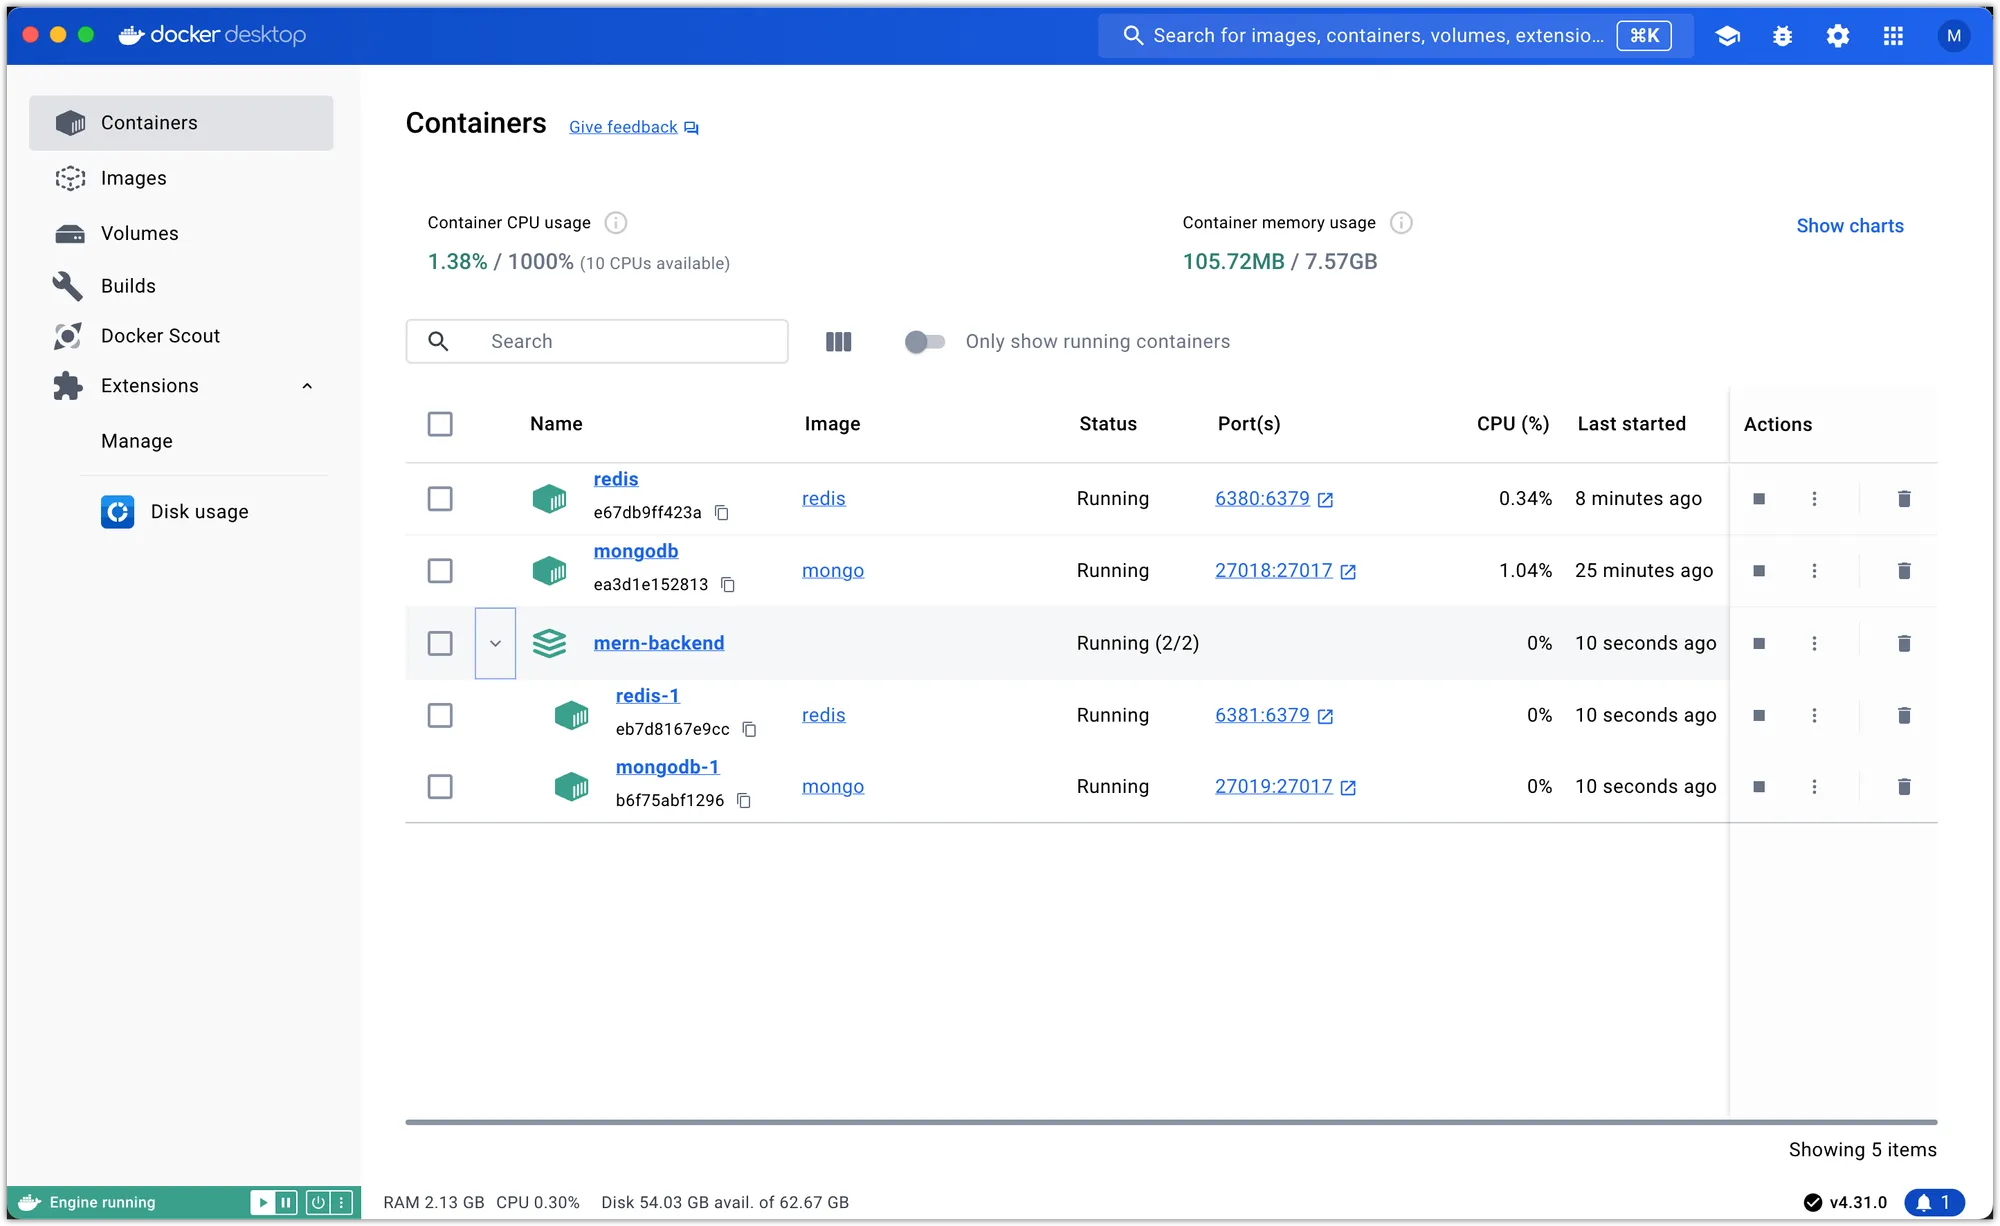This screenshot has height=1226, width=2000.
Task: Check the redis container checkbox
Action: pyautogui.click(x=440, y=499)
